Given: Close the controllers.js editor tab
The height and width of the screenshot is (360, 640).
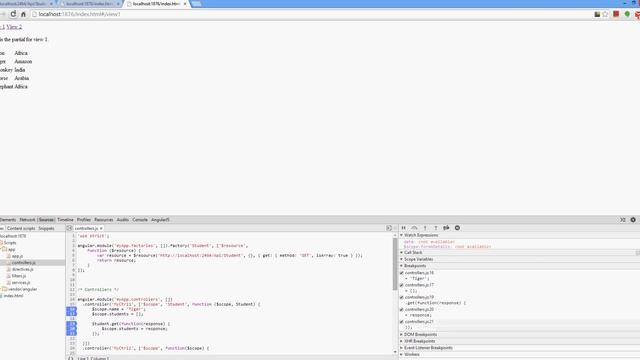Looking at the screenshot, I should [x=101, y=229].
